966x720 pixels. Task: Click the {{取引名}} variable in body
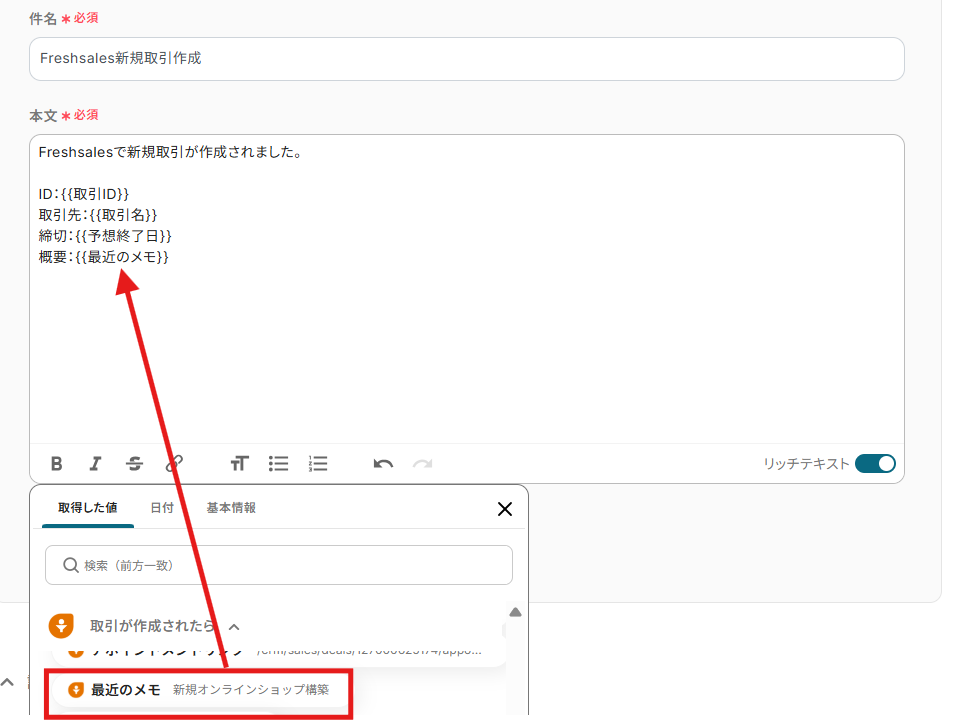123,215
